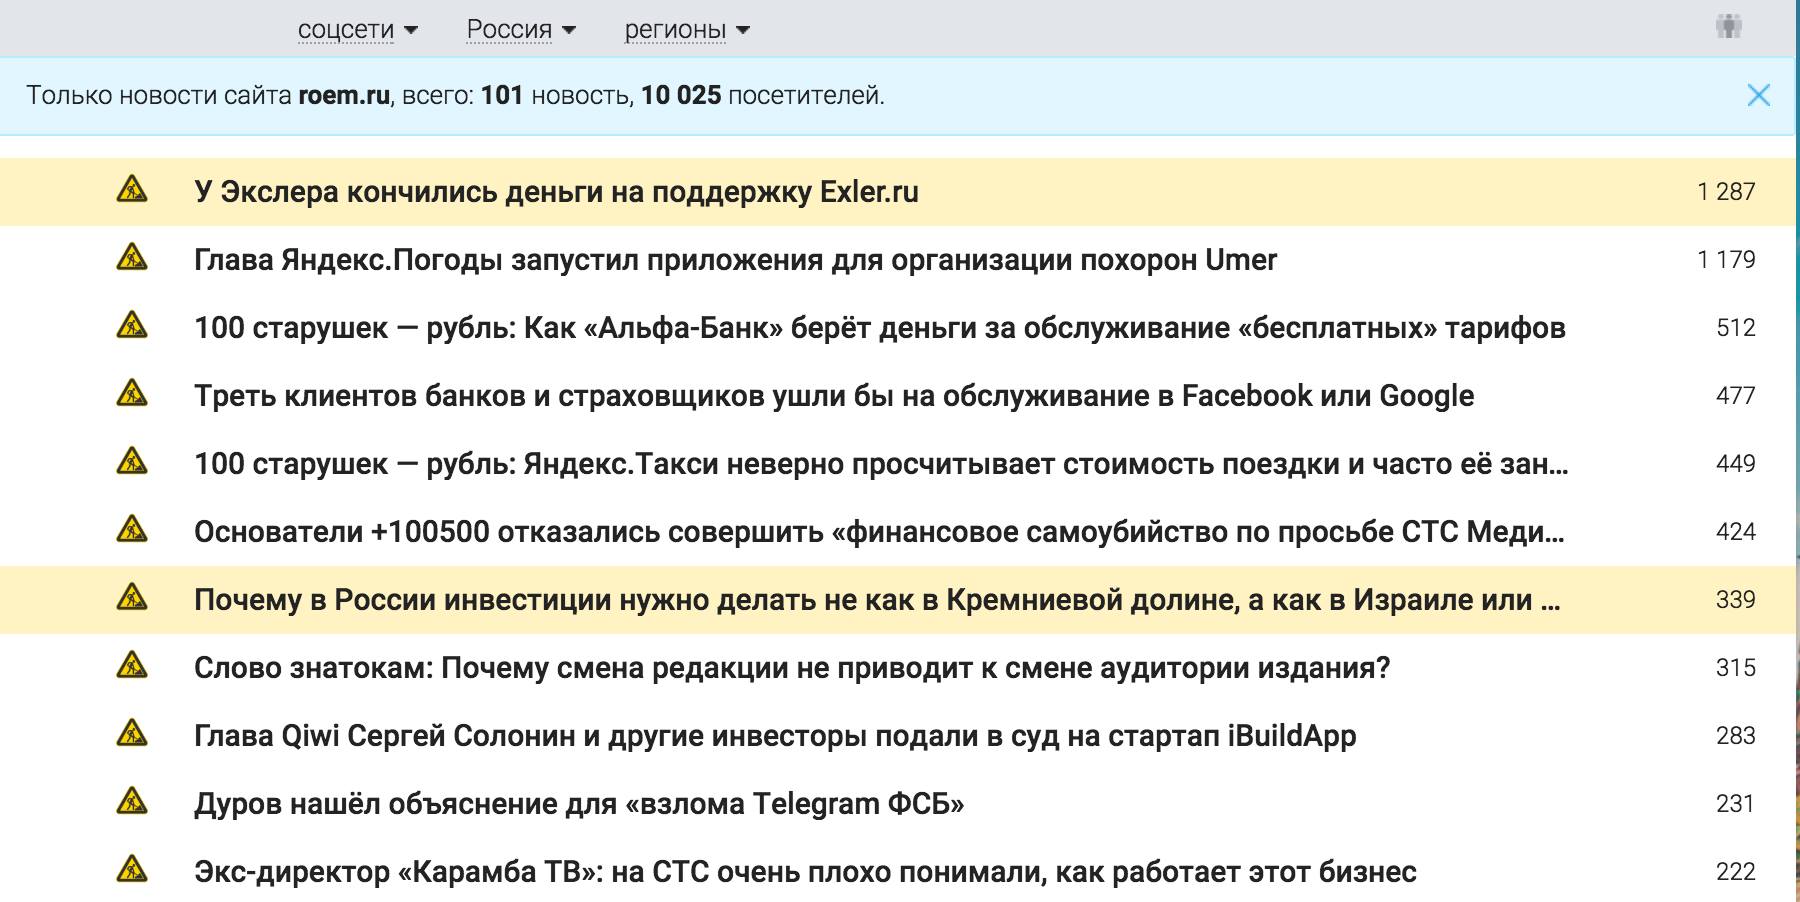Click the people icon in the top right
This screenshot has height=902, width=1800.
click(1728, 27)
